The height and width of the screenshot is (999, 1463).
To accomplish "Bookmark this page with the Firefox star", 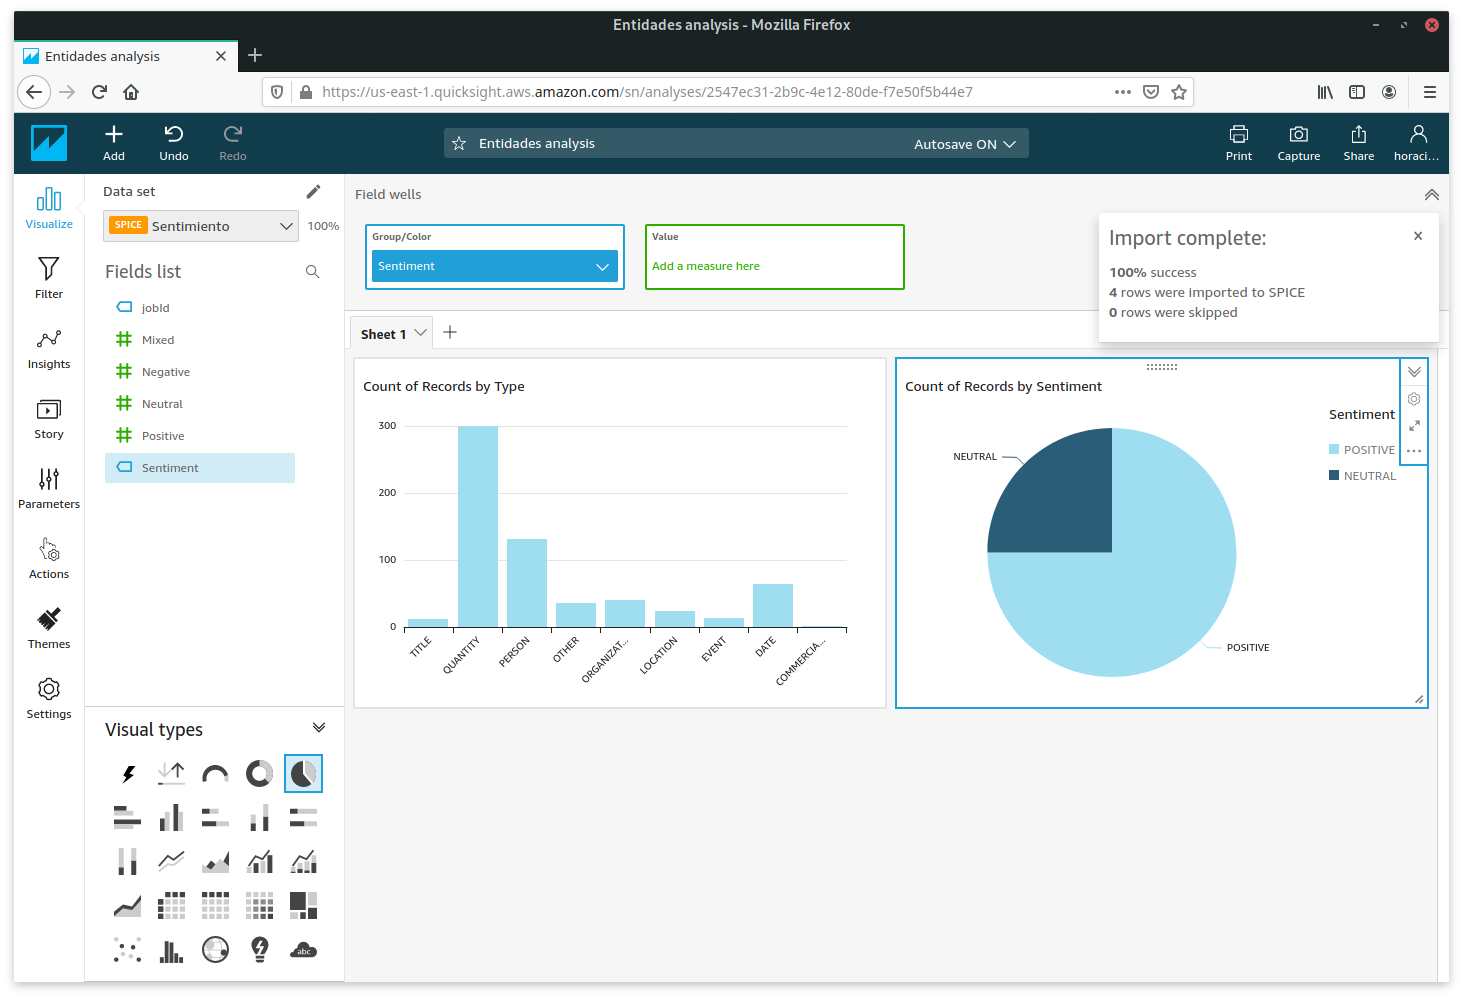I will point(1179,92).
